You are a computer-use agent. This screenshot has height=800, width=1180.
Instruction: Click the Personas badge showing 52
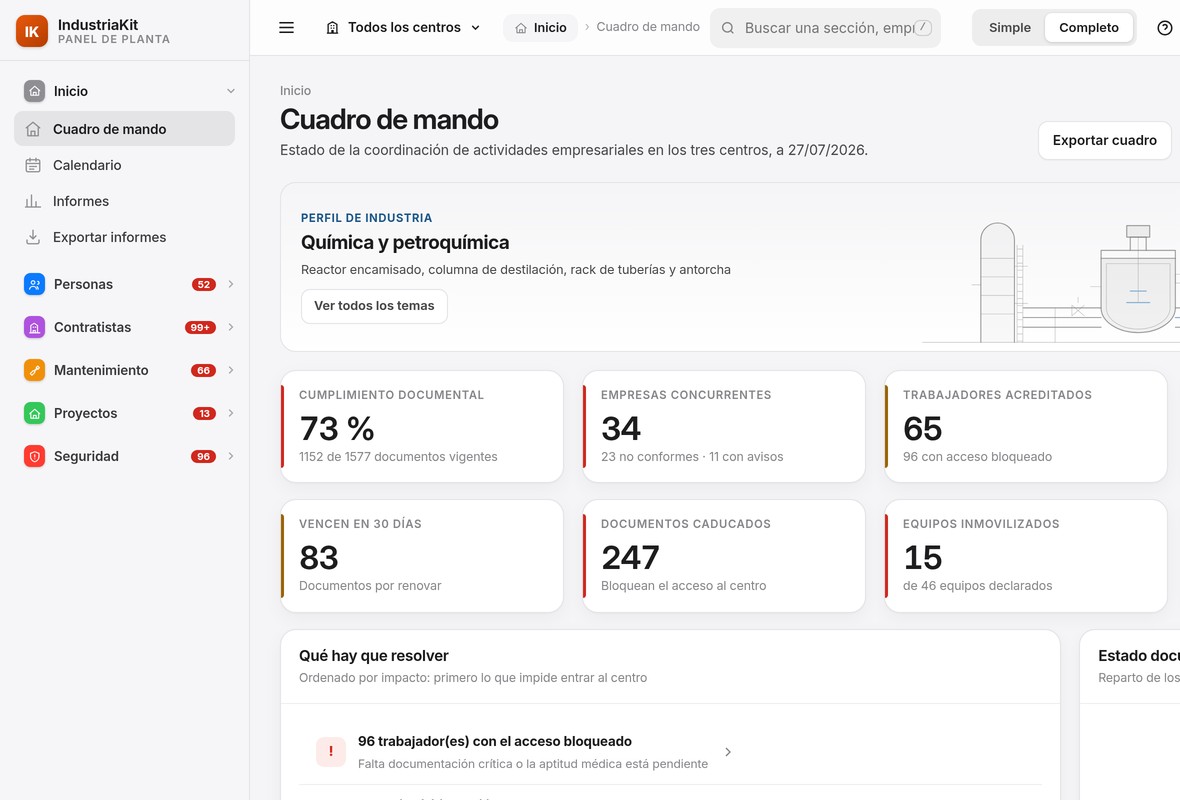coord(204,284)
